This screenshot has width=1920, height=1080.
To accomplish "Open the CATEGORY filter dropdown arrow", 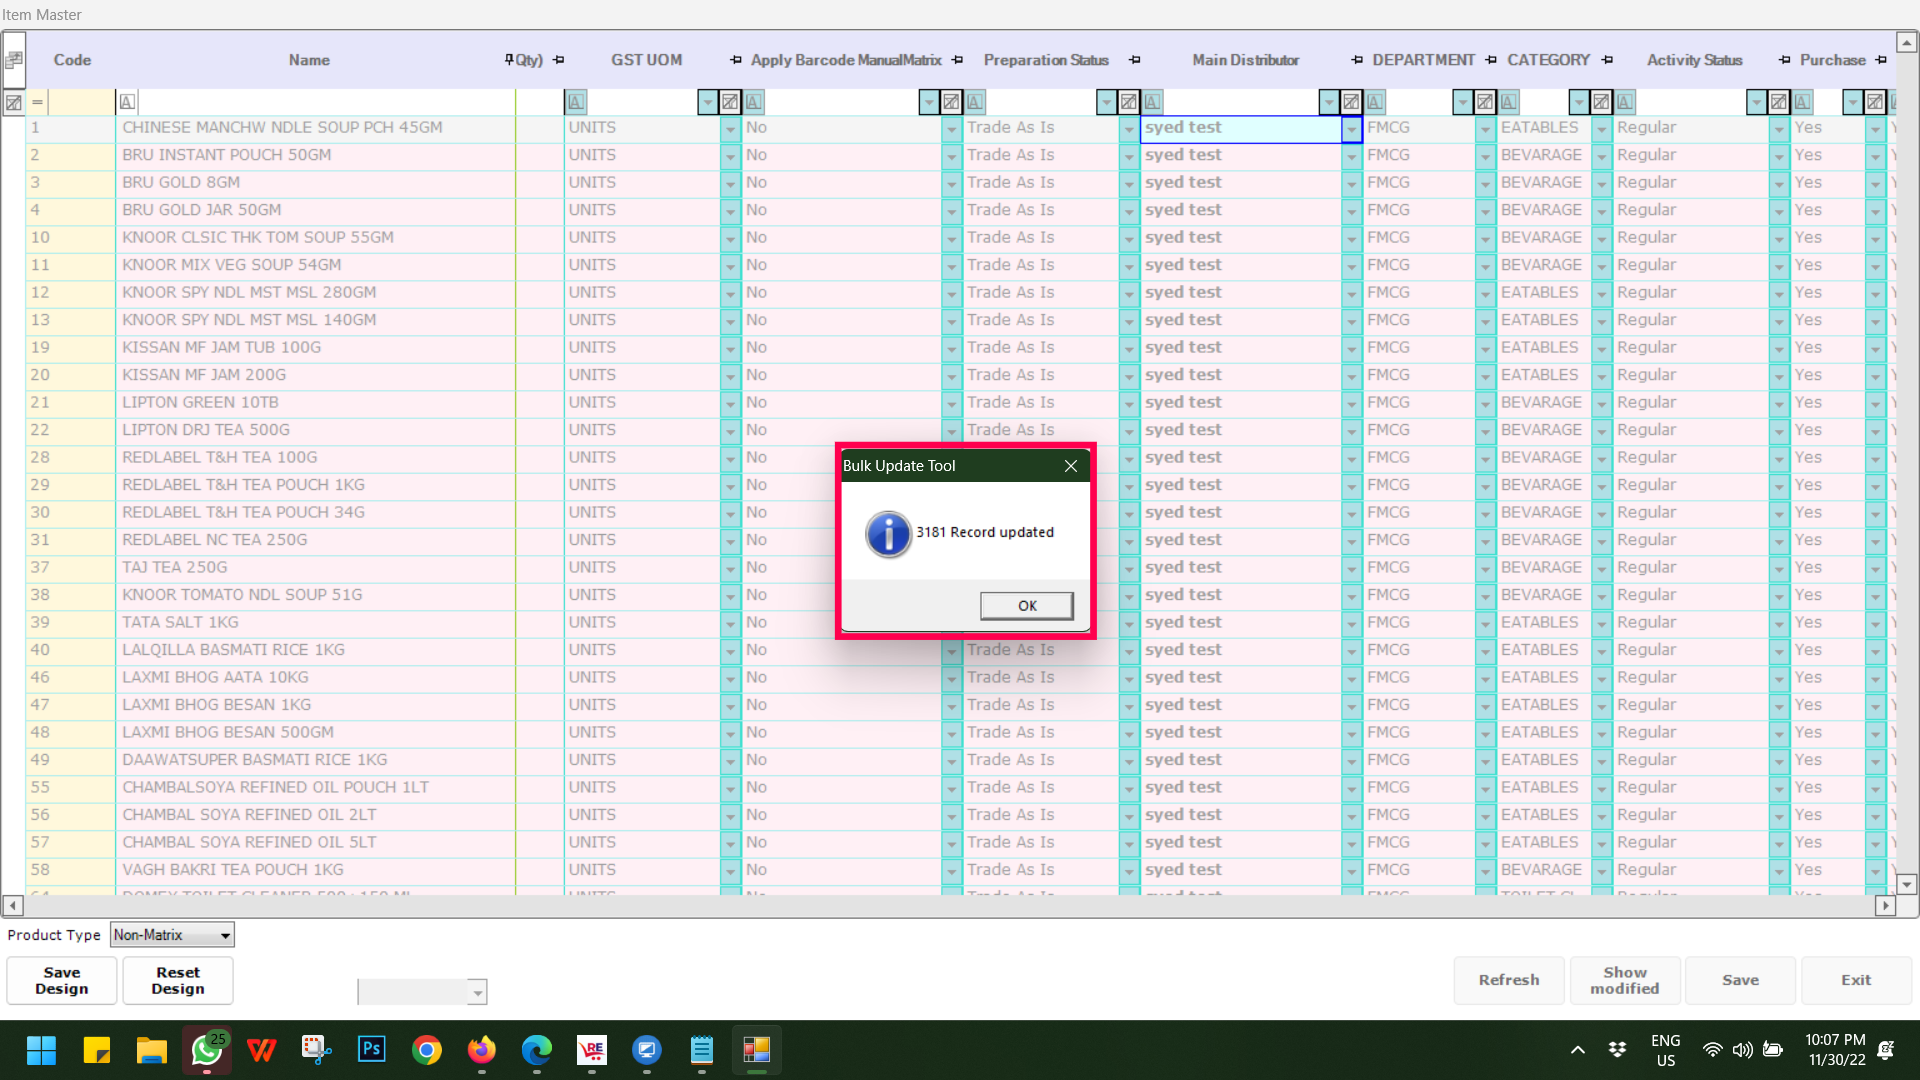I will click(1578, 102).
